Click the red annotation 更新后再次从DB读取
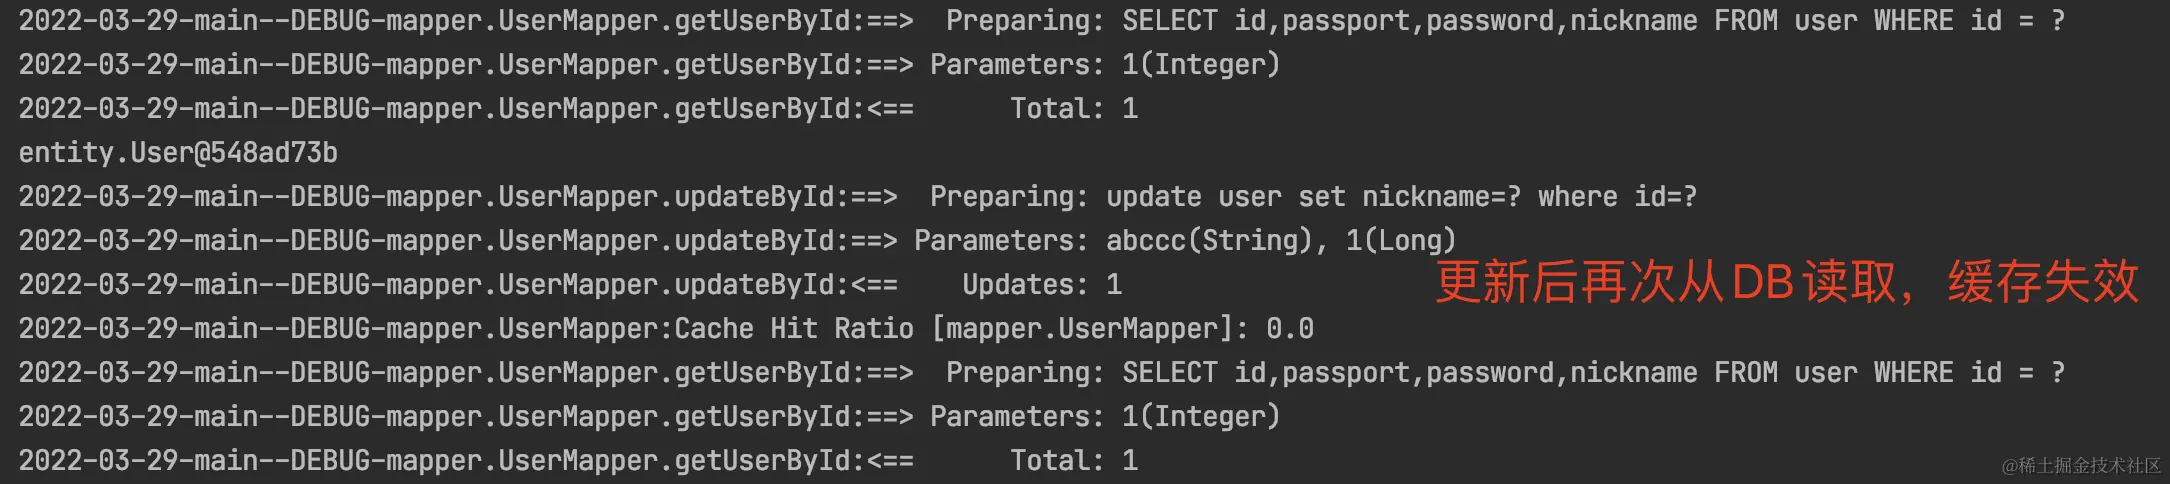This screenshot has height=484, width=2170. click(x=1665, y=283)
